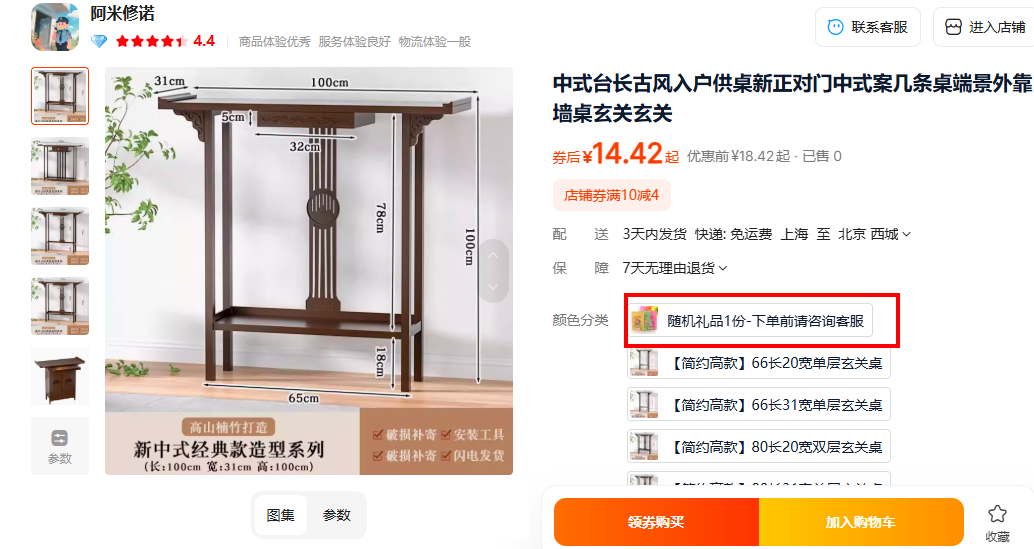Show next image with down arrow
This screenshot has height=549, width=1034.
tap(494, 287)
